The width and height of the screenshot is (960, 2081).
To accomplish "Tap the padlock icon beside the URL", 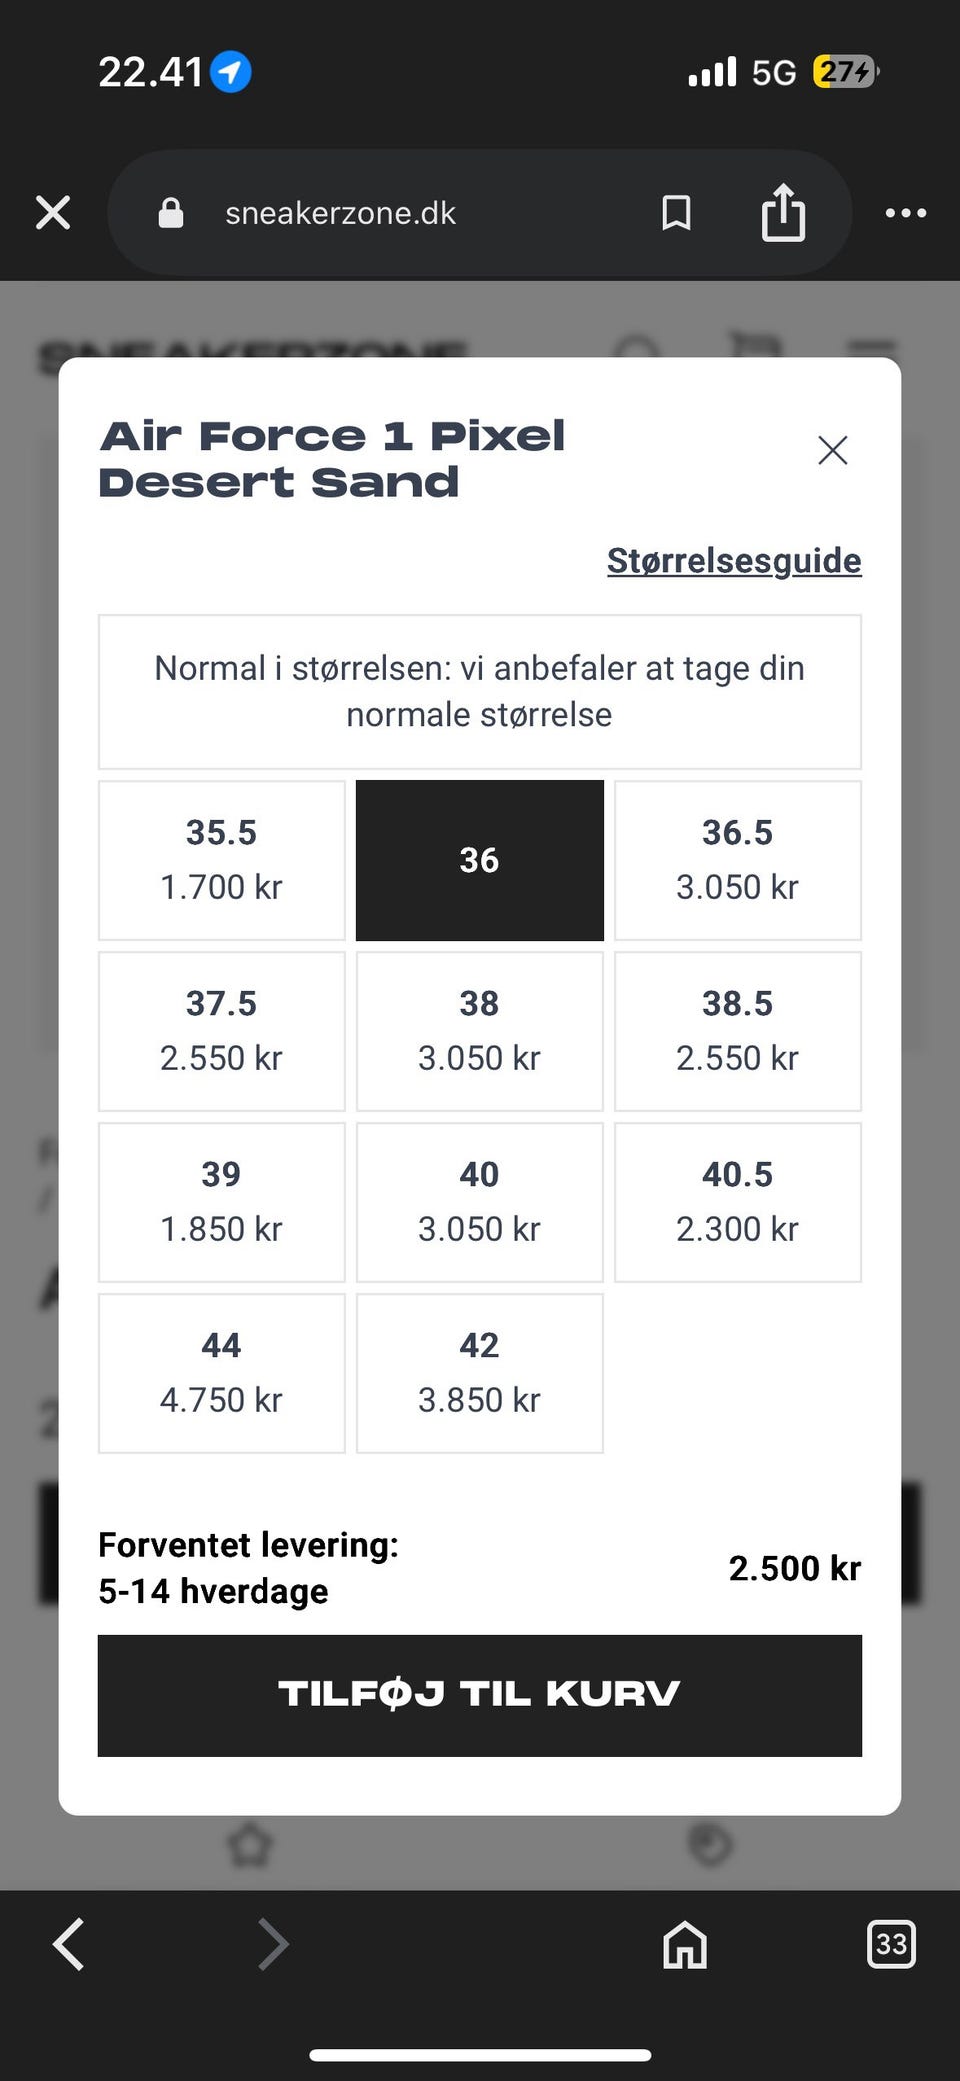I will pos(171,212).
